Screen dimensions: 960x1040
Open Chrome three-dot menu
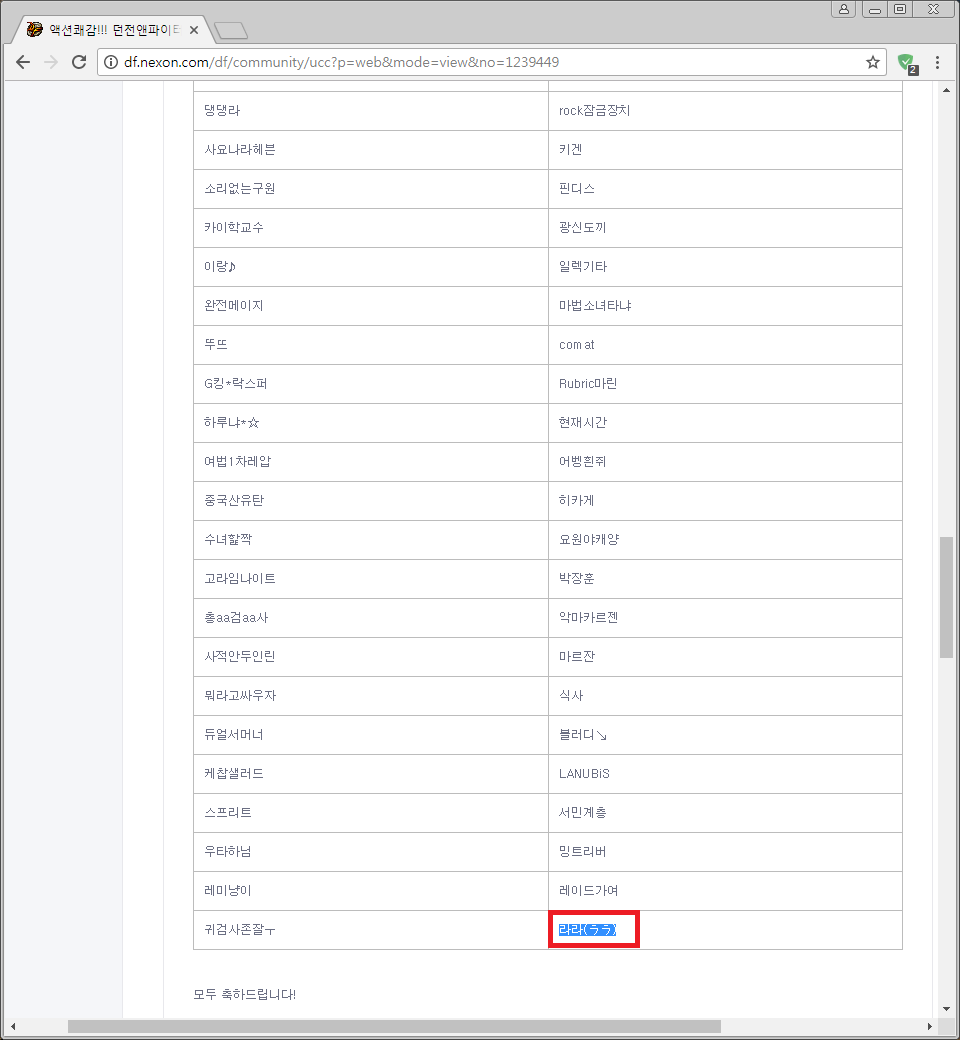tap(938, 62)
